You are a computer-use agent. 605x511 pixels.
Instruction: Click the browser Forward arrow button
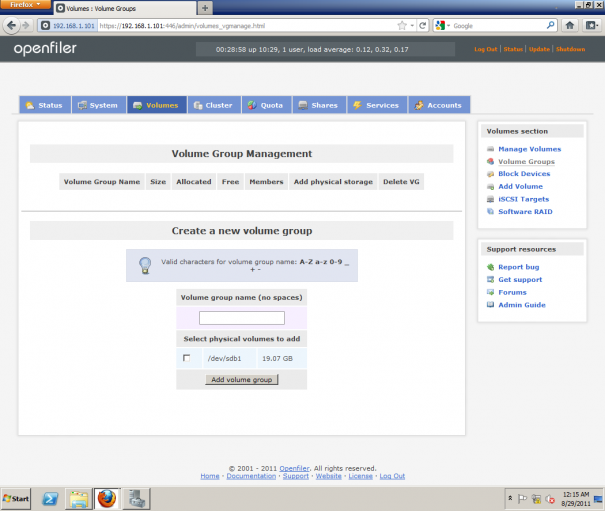(26, 25)
